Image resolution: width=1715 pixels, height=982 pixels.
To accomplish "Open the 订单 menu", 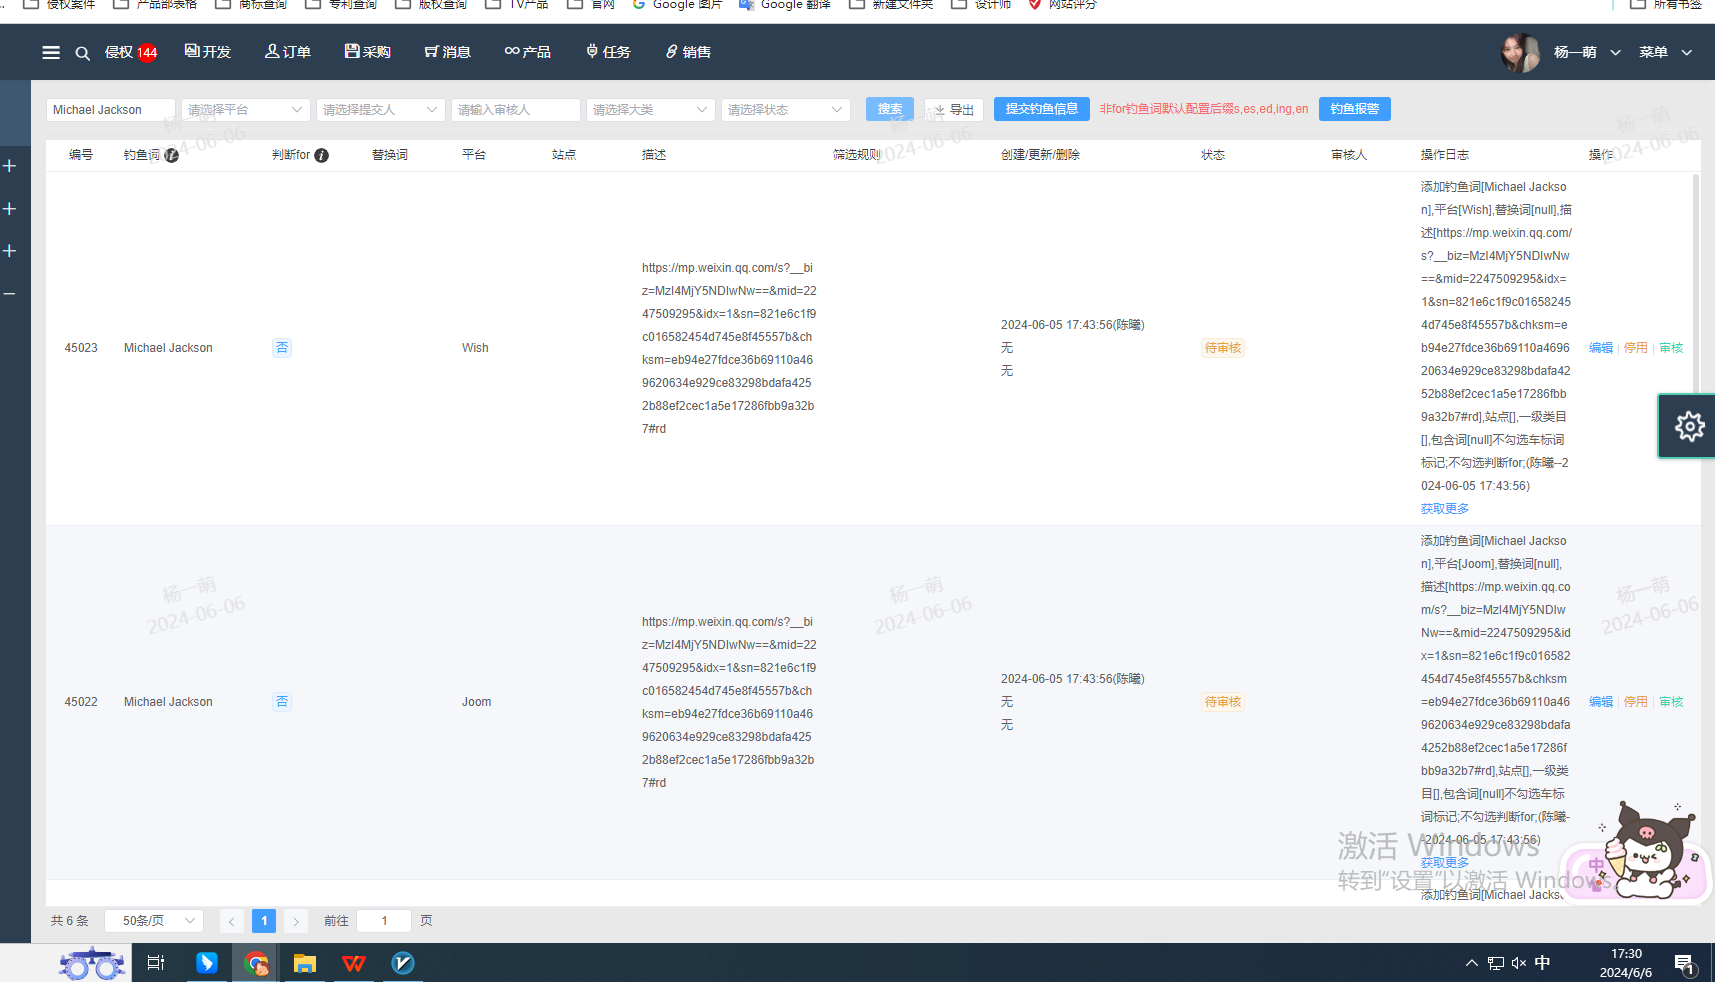I will [288, 52].
